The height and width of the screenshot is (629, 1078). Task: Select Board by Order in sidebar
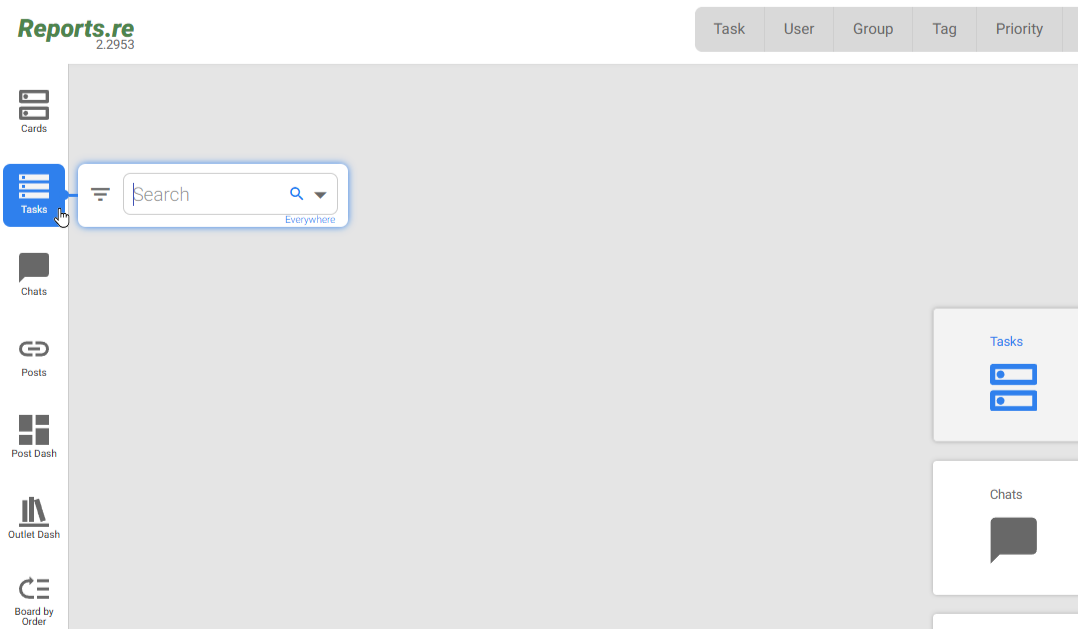click(34, 598)
